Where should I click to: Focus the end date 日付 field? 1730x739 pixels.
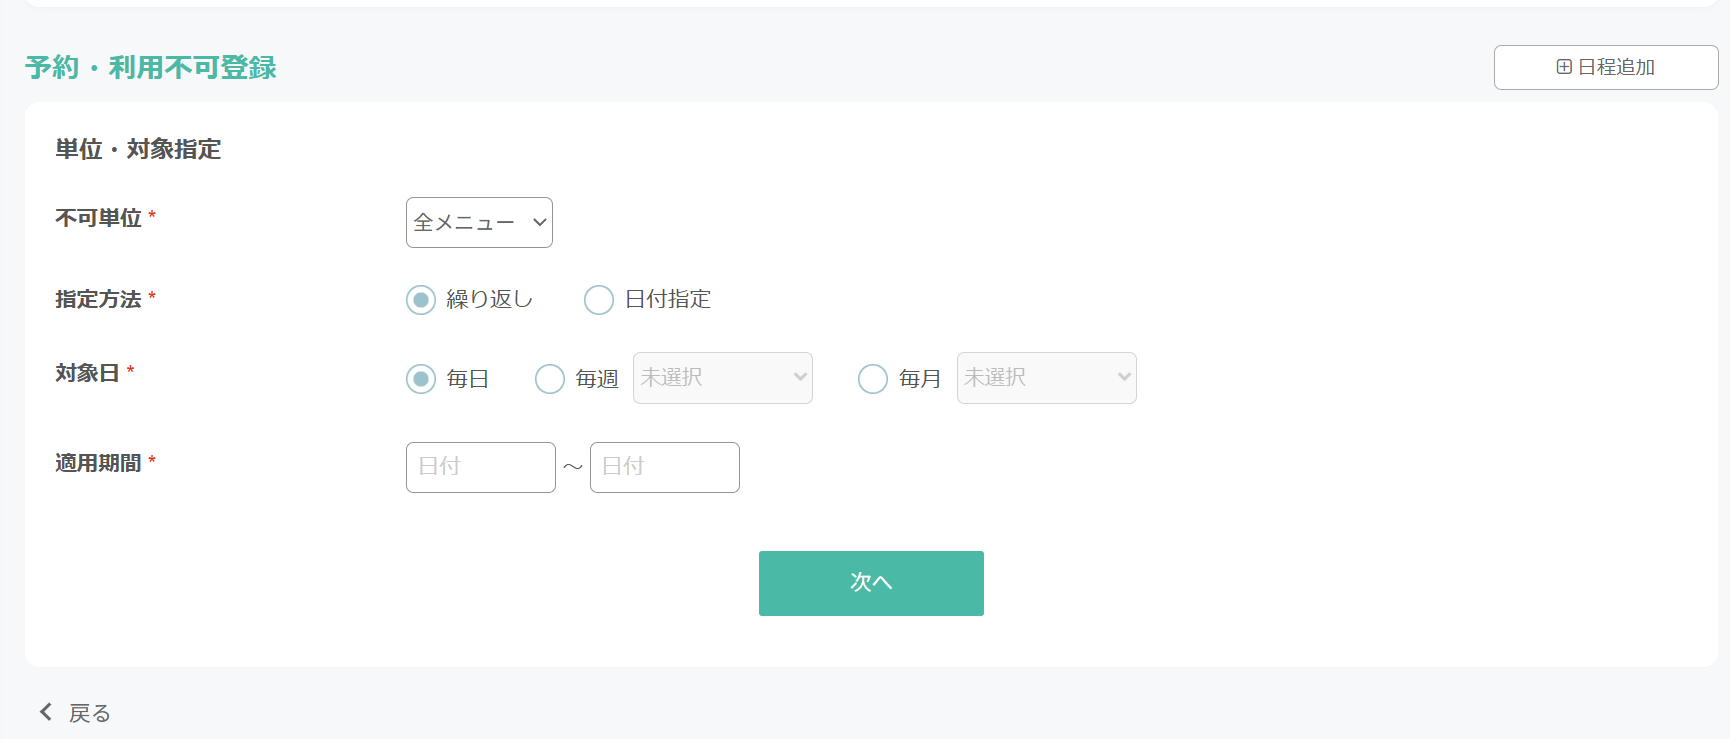(x=665, y=467)
